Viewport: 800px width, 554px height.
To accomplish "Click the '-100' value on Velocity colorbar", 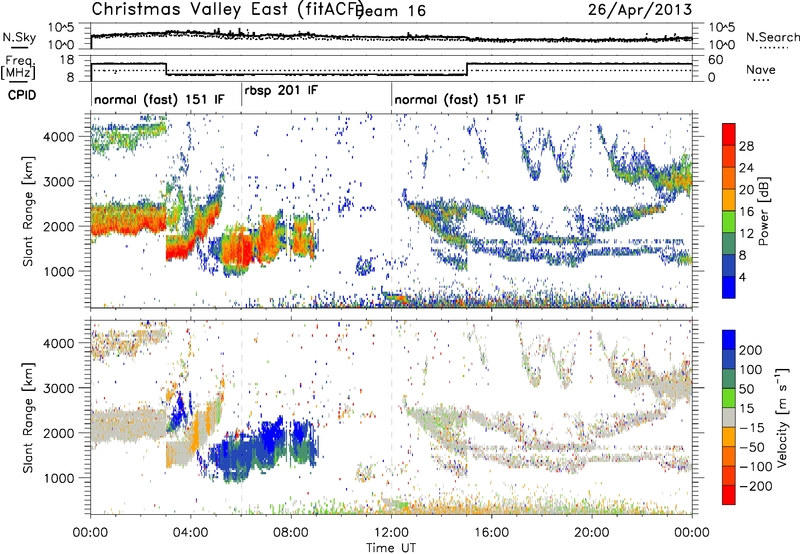I will (x=756, y=467).
